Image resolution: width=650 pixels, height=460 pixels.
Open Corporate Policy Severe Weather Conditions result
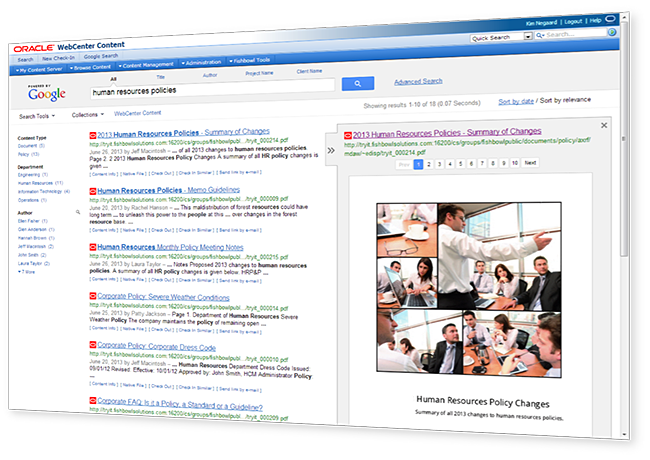163,297
